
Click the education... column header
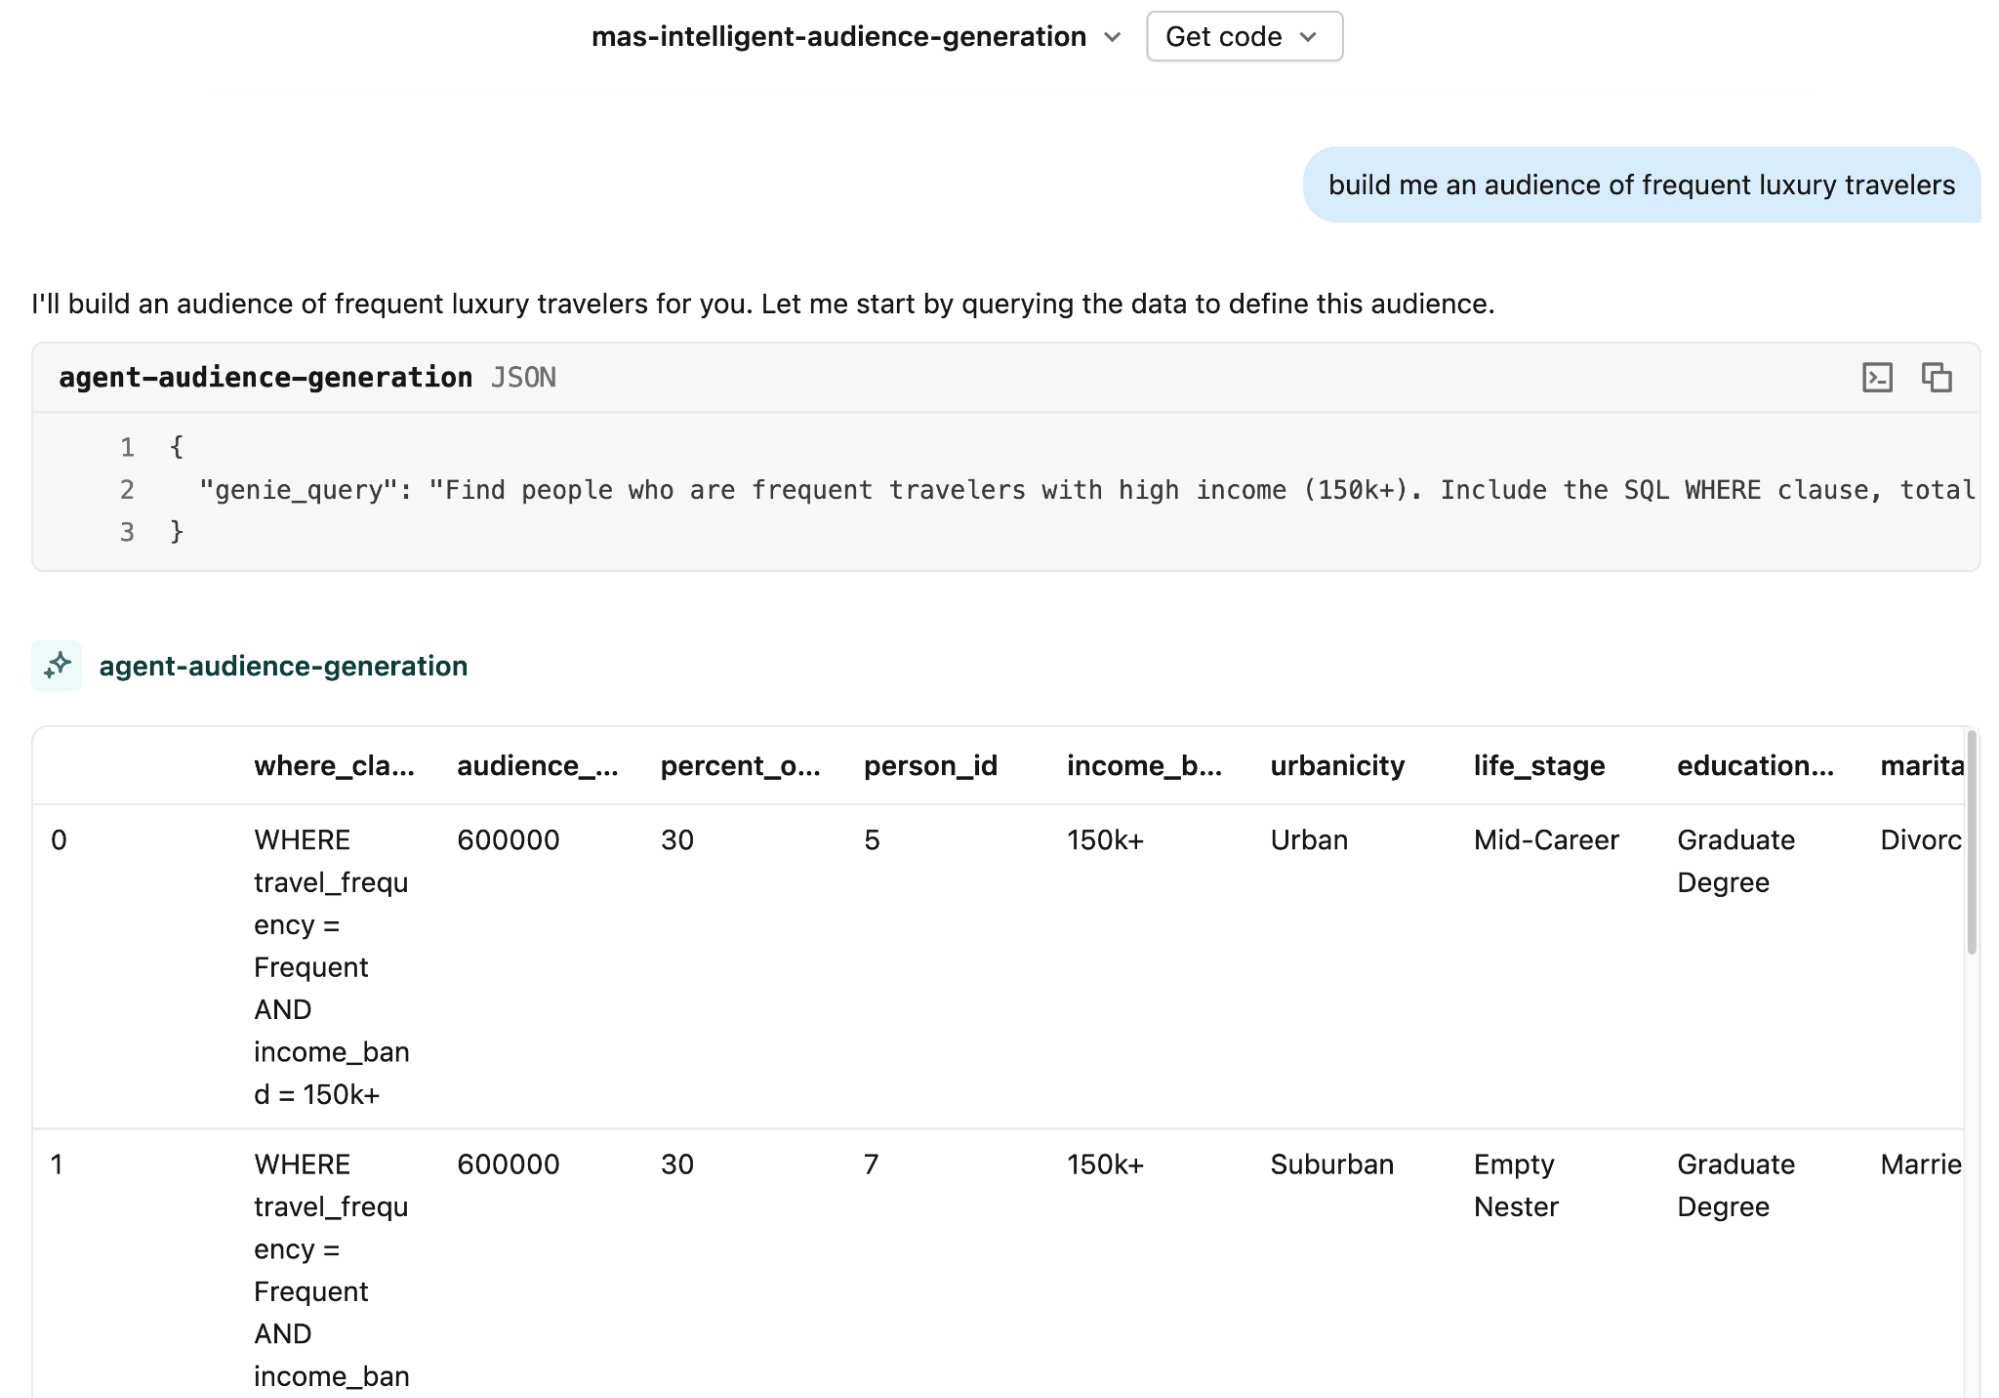[1754, 766]
